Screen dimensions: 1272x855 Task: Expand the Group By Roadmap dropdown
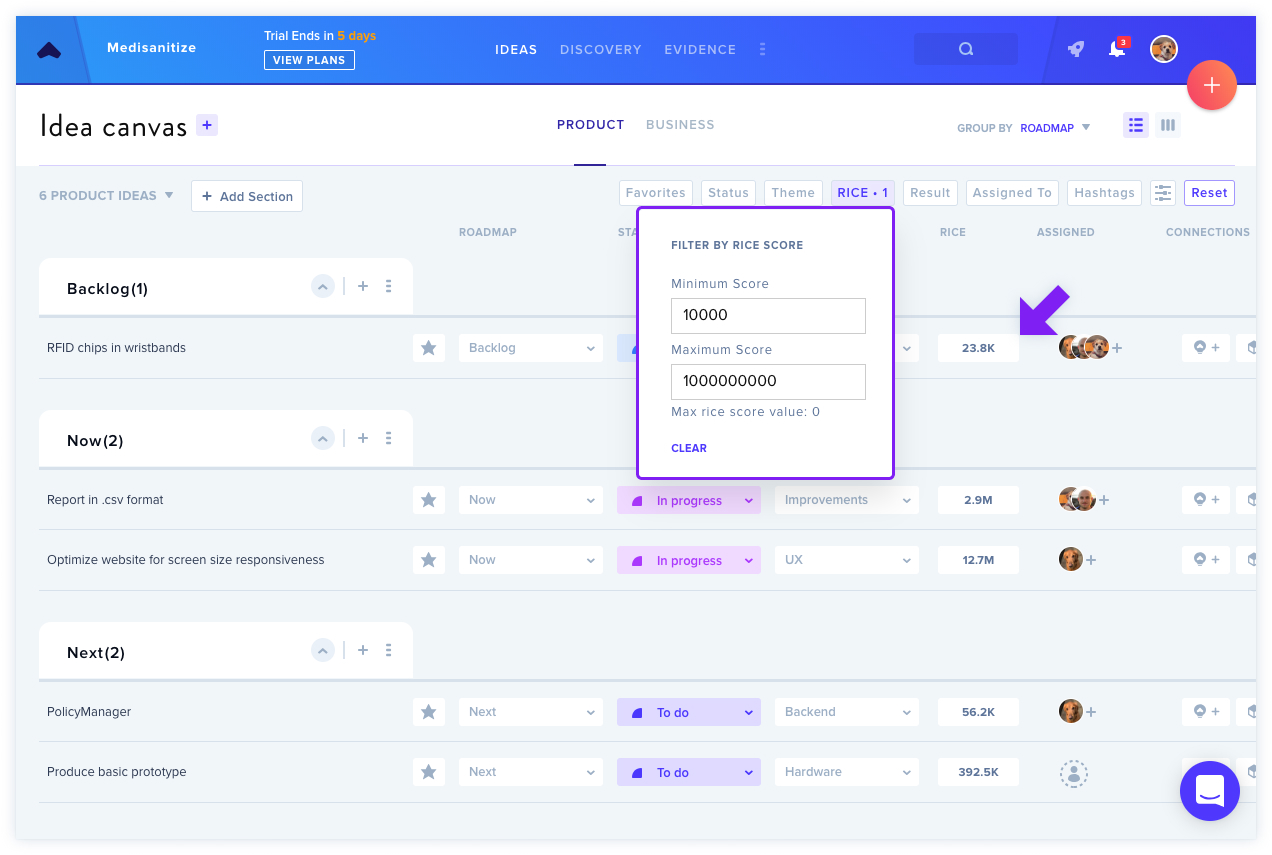(x=1055, y=128)
